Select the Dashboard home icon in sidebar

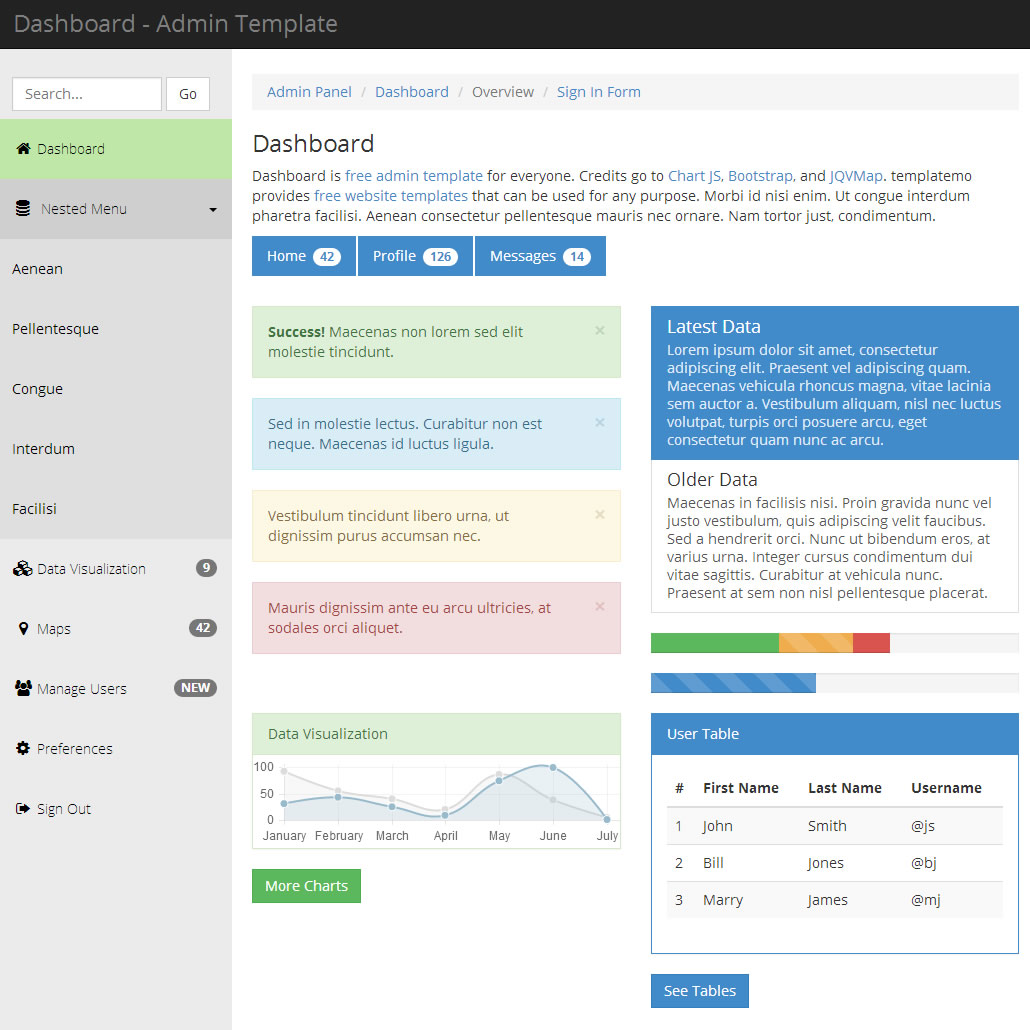coord(22,148)
